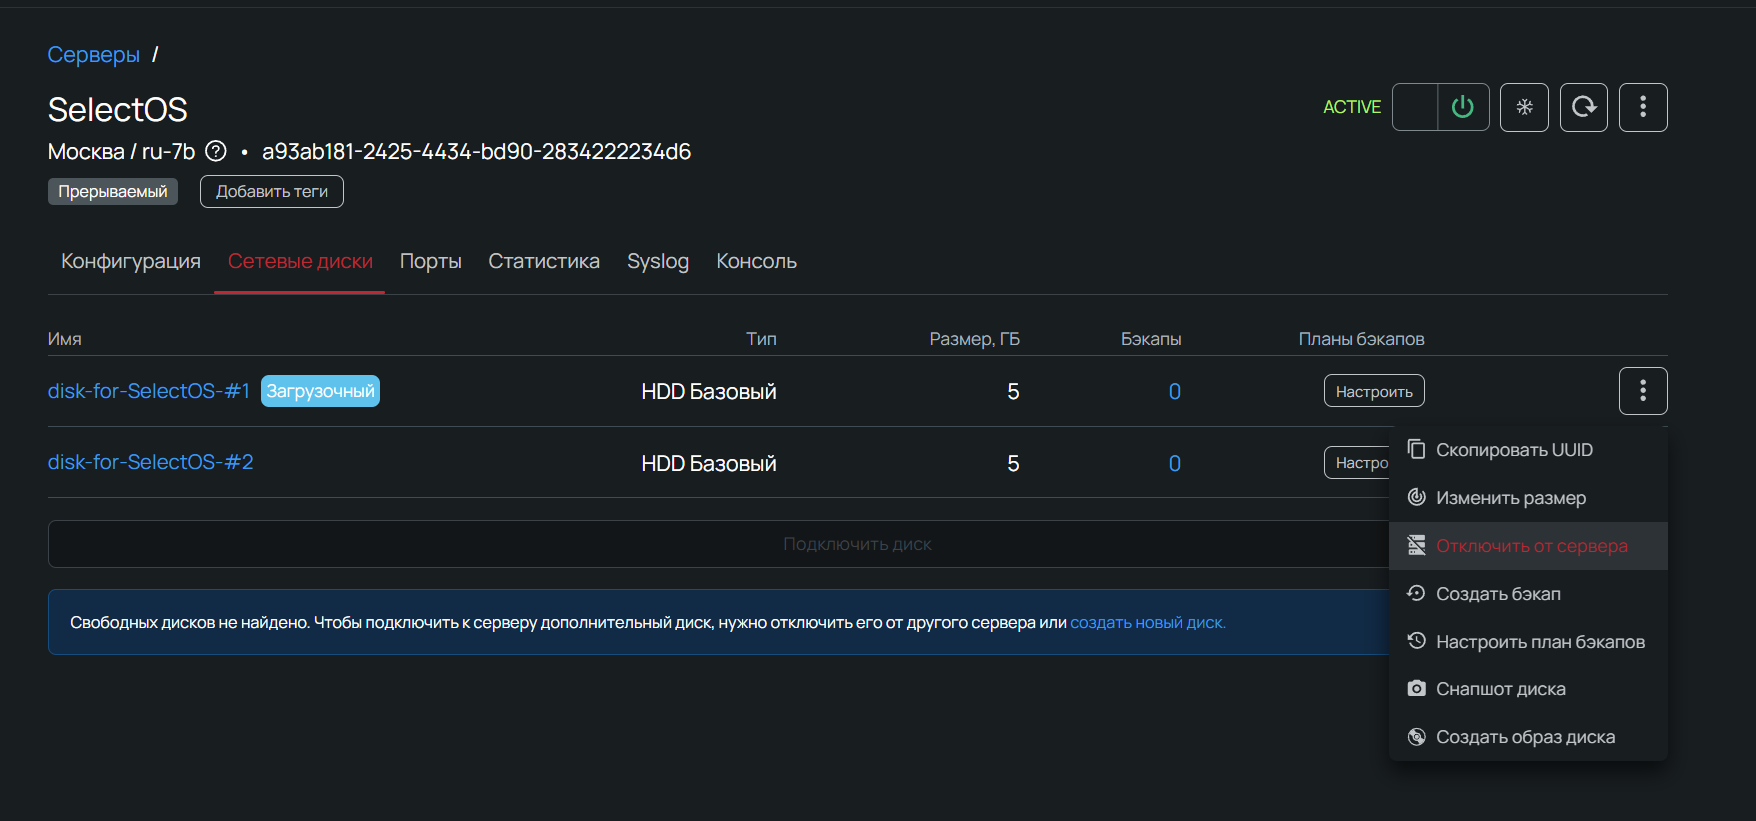Viewport: 1756px width, 821px height.
Task: Click the freeze snowflake server icon
Action: [x=1524, y=107]
